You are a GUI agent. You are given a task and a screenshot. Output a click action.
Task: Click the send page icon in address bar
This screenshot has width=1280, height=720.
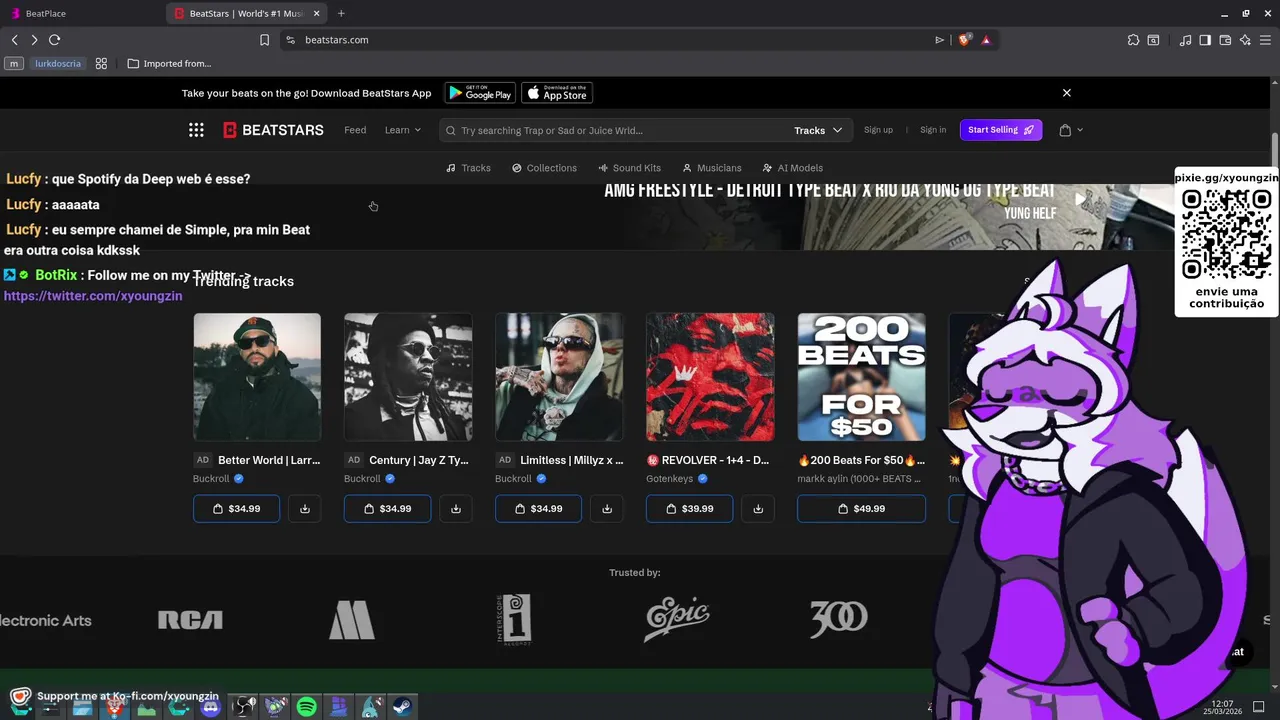point(939,40)
